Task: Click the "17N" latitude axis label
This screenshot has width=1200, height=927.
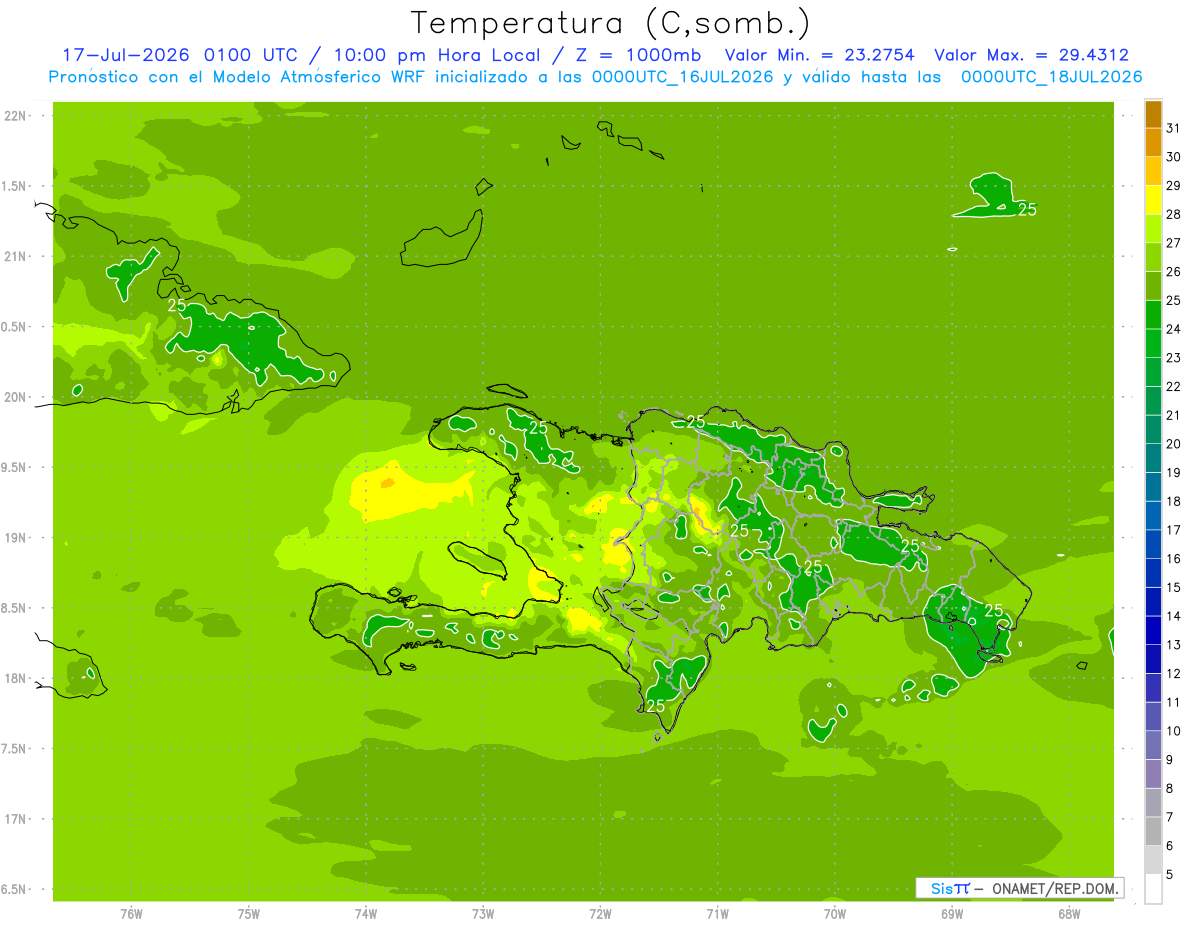Action: tap(17, 819)
